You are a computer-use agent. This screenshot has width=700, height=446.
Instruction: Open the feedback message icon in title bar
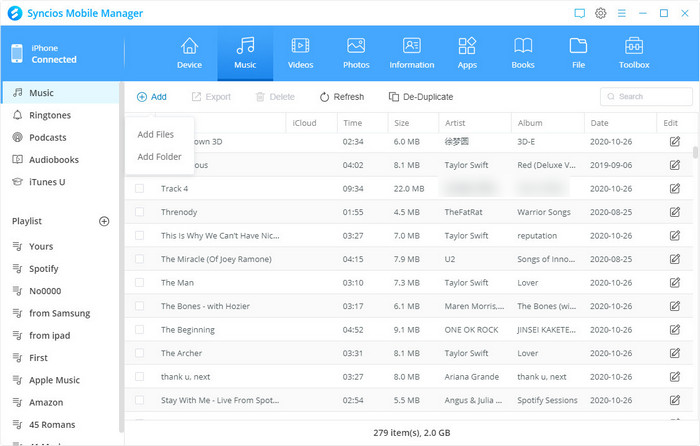[579, 13]
